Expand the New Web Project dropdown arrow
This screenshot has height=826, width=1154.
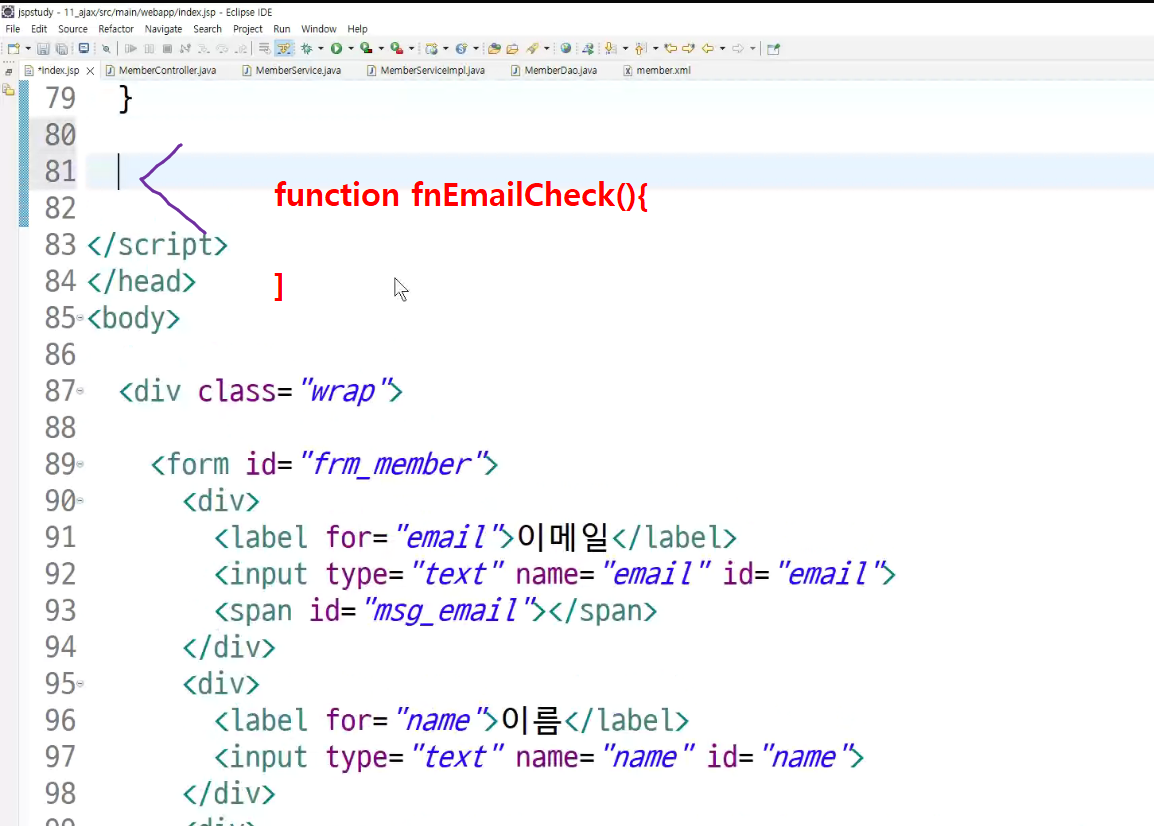point(446,49)
